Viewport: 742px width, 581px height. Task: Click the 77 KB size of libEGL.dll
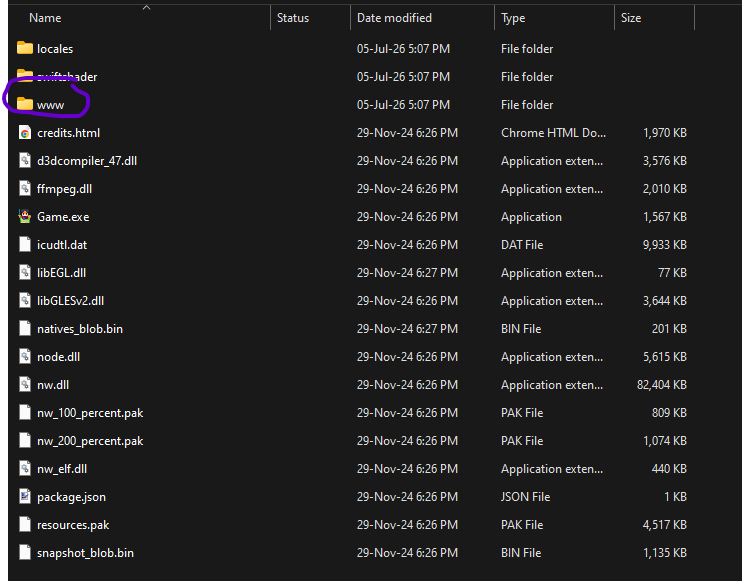click(x=672, y=273)
